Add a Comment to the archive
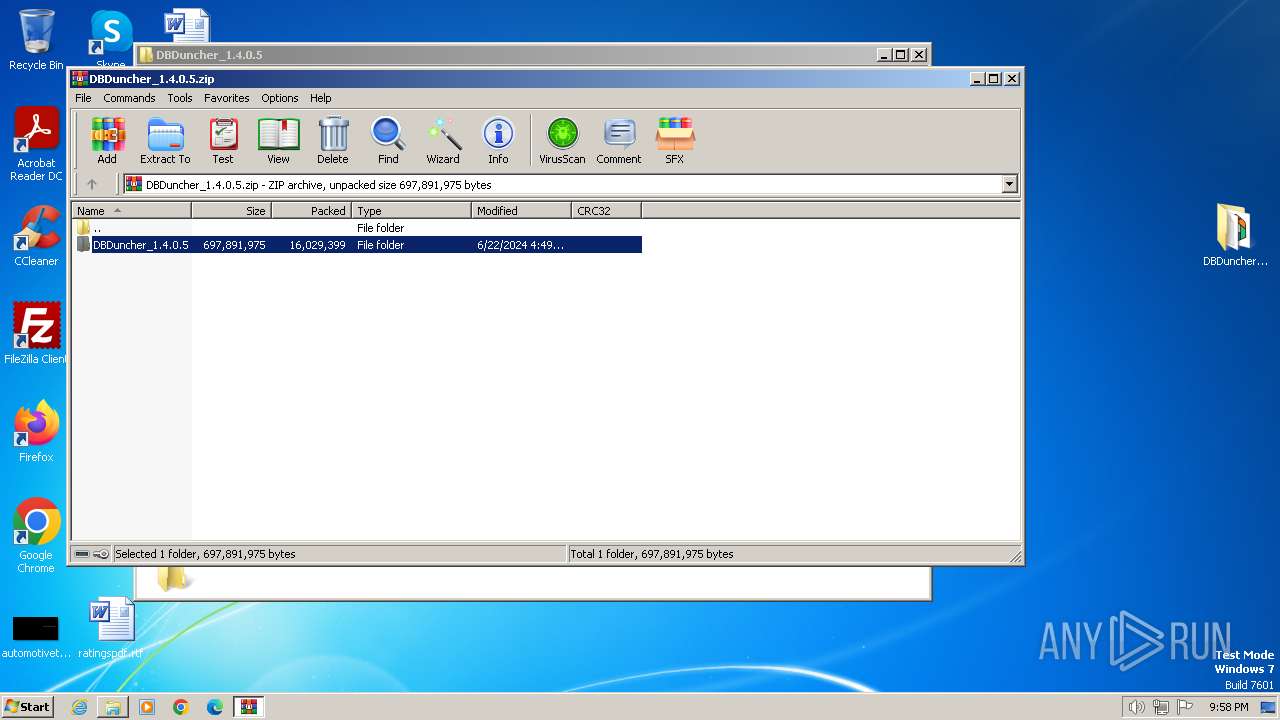 (x=619, y=141)
